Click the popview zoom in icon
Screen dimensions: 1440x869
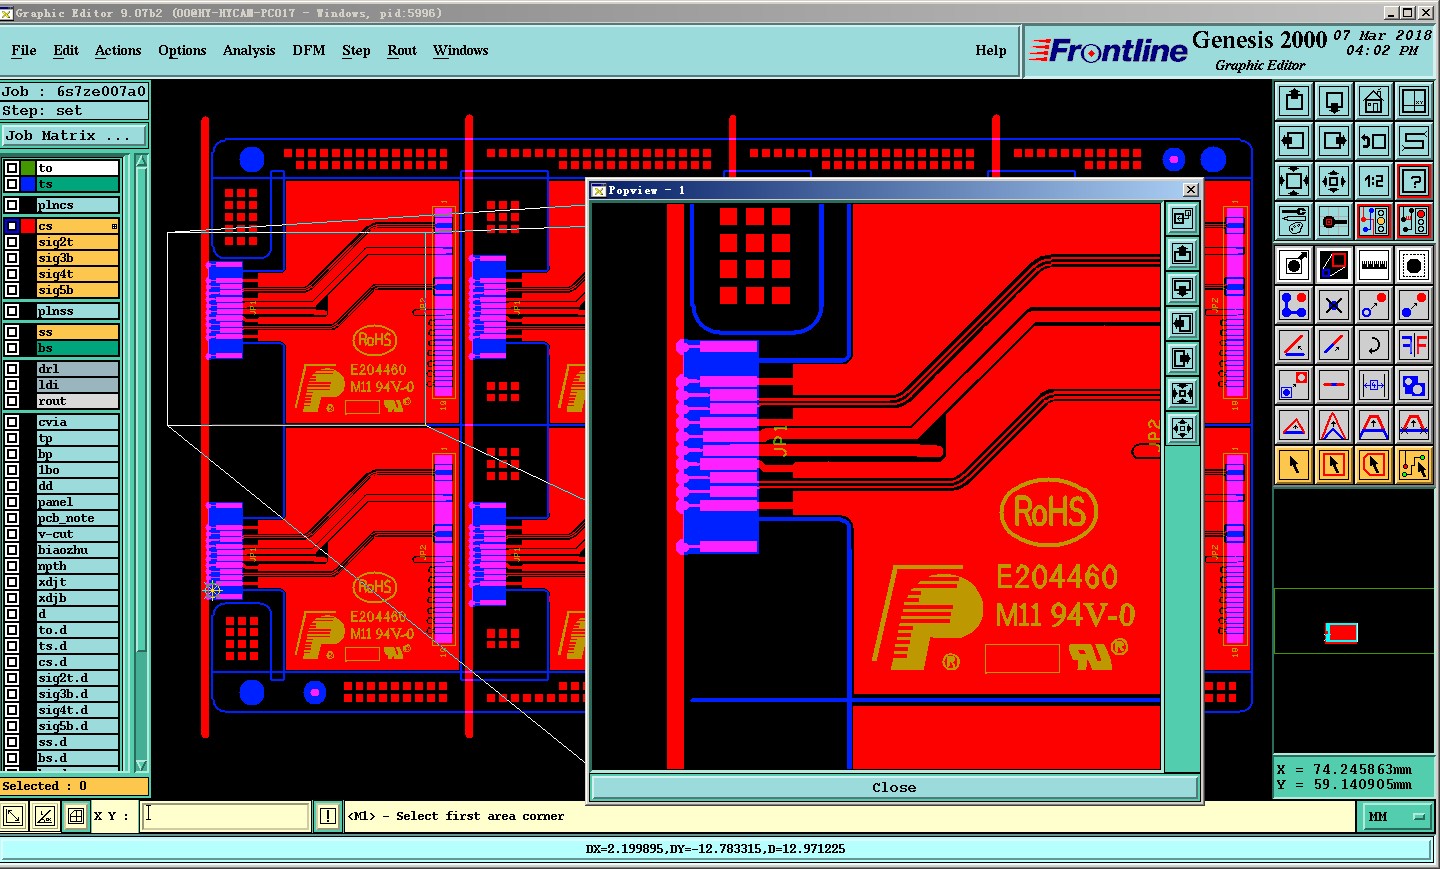pos(1182,394)
